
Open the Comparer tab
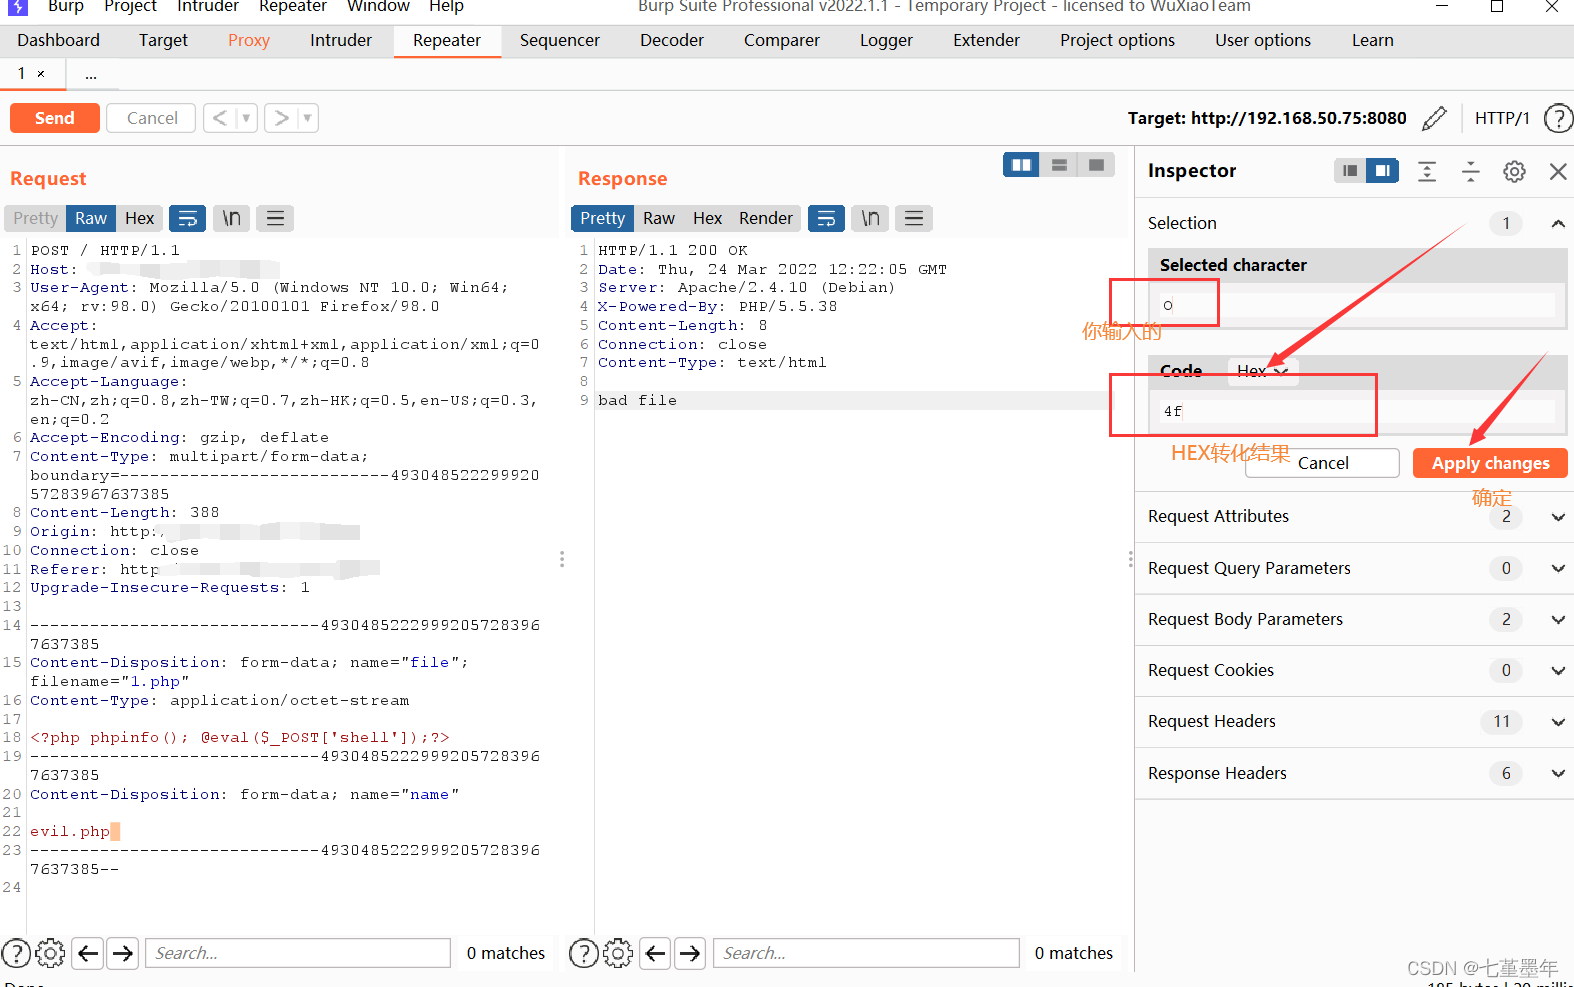pyautogui.click(x=782, y=40)
